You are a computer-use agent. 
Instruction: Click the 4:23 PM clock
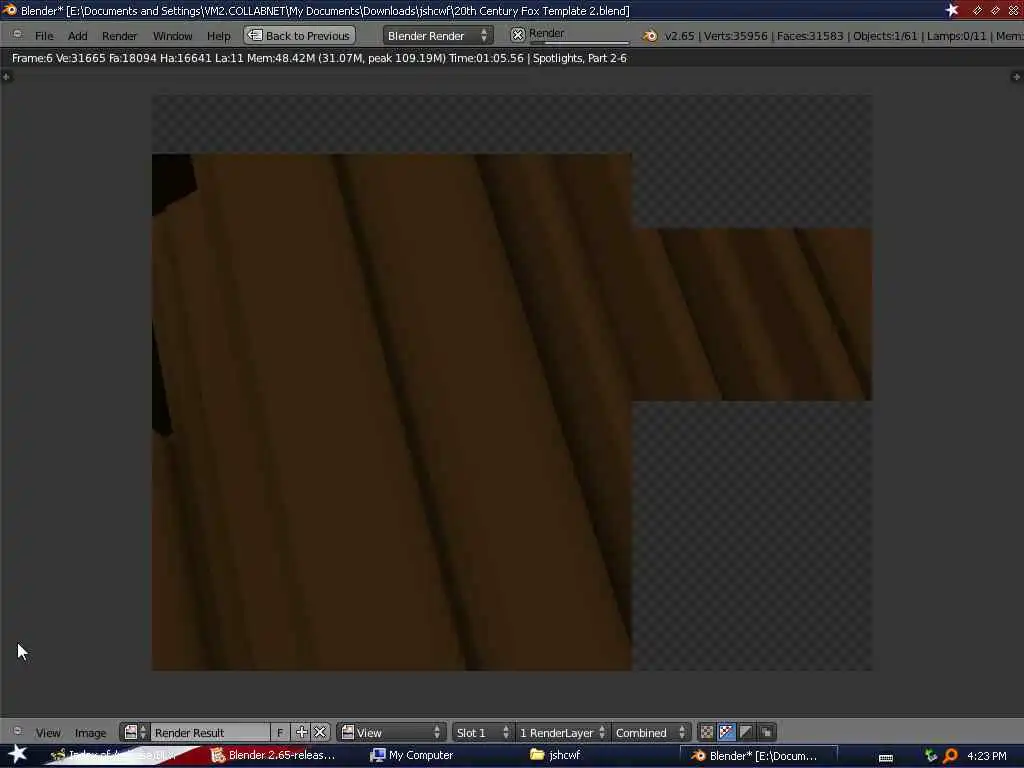click(x=986, y=756)
